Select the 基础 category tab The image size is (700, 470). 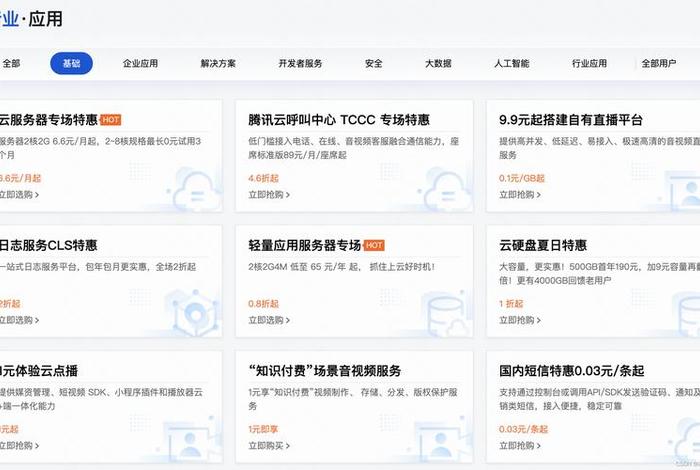pos(71,63)
